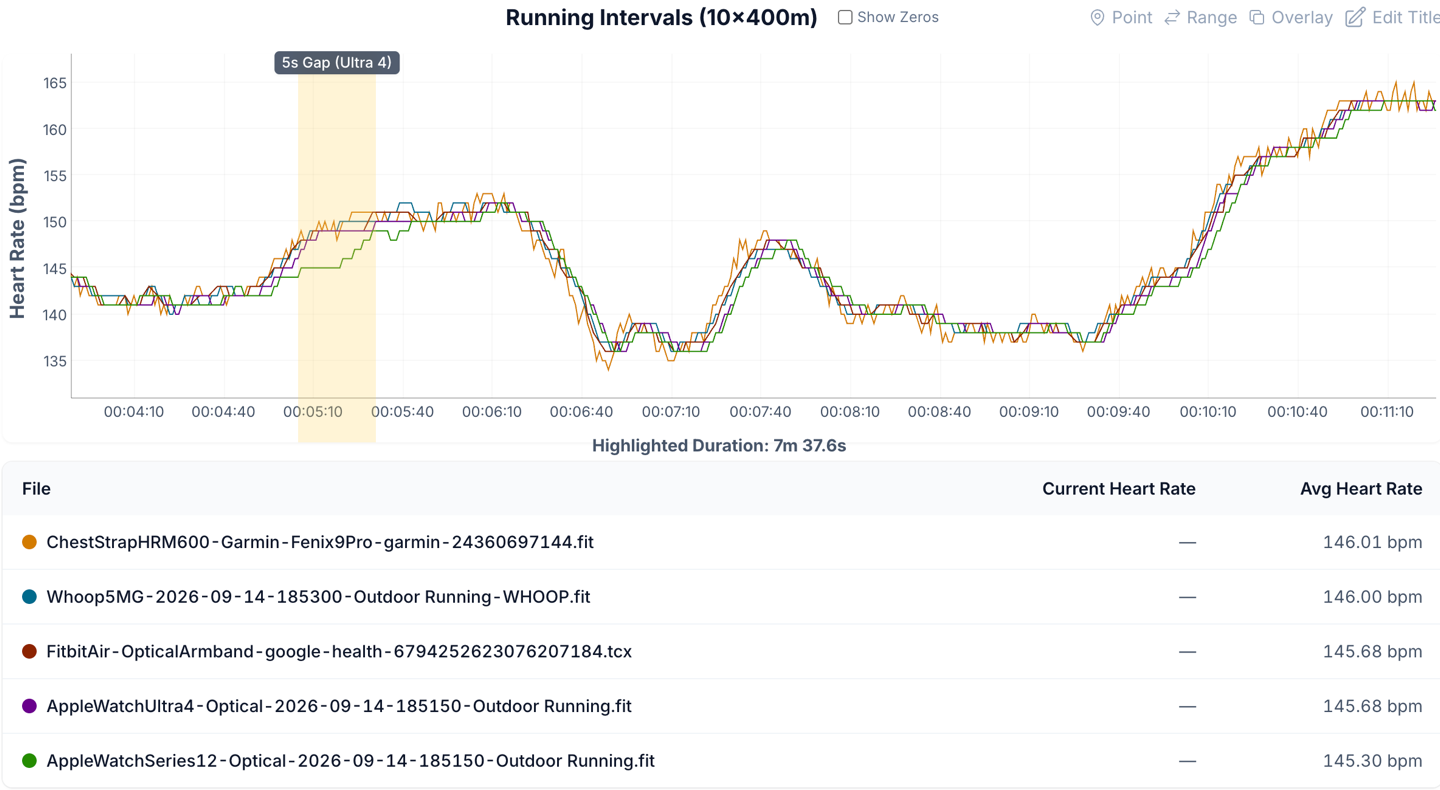Click the Highlighted Duration: 7m 37.6s text
Image resolution: width=1440 pixels, height=790 pixels.
click(719, 446)
